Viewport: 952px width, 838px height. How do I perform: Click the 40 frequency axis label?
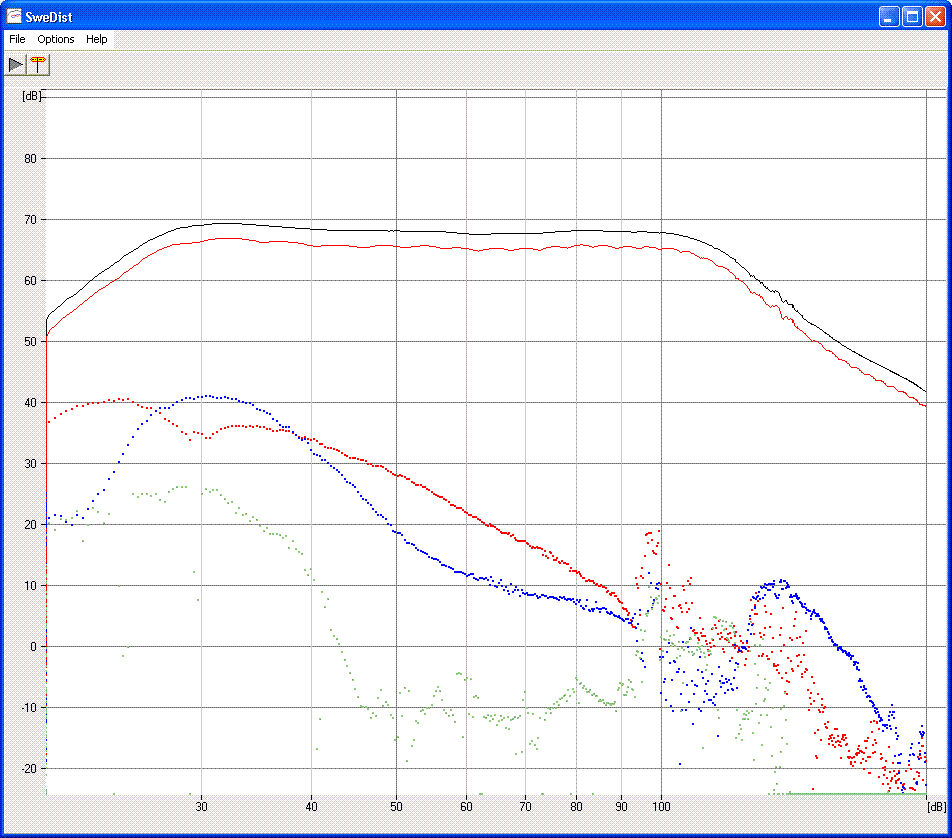(311, 806)
